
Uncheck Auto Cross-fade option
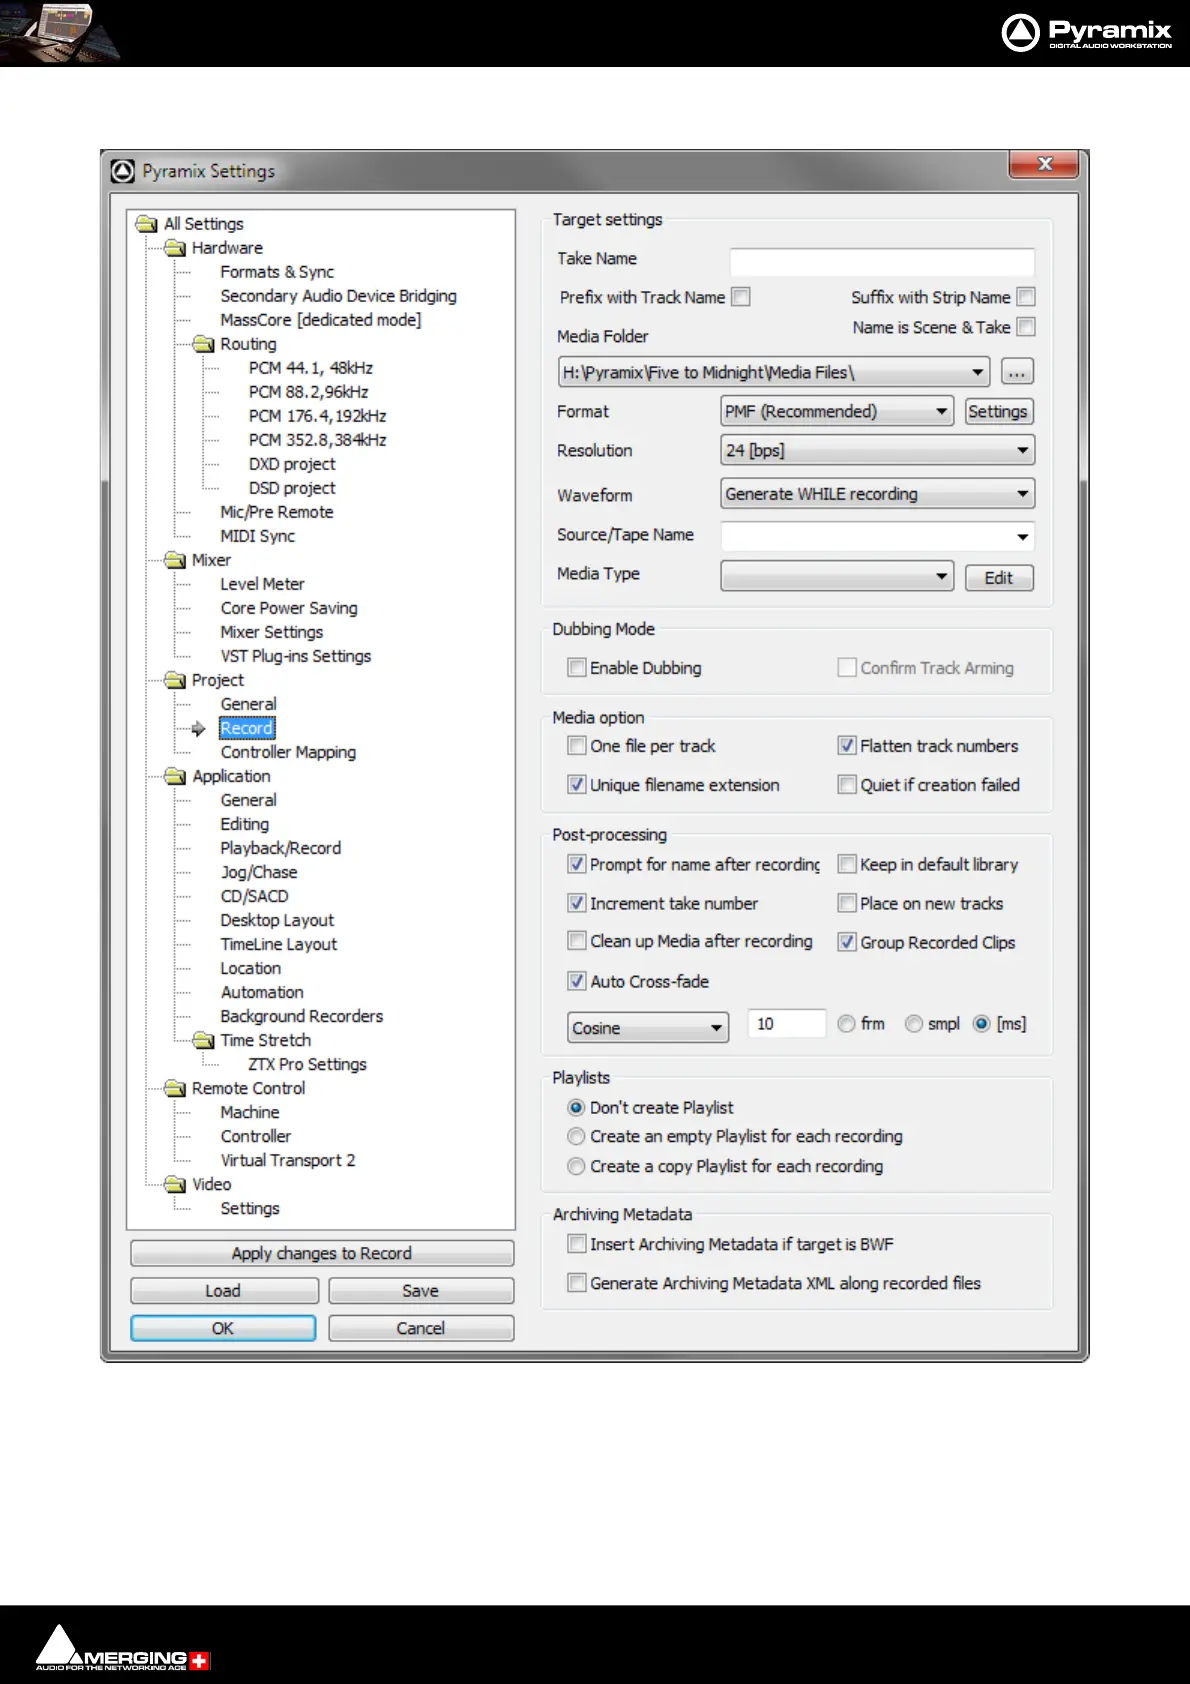coord(577,981)
